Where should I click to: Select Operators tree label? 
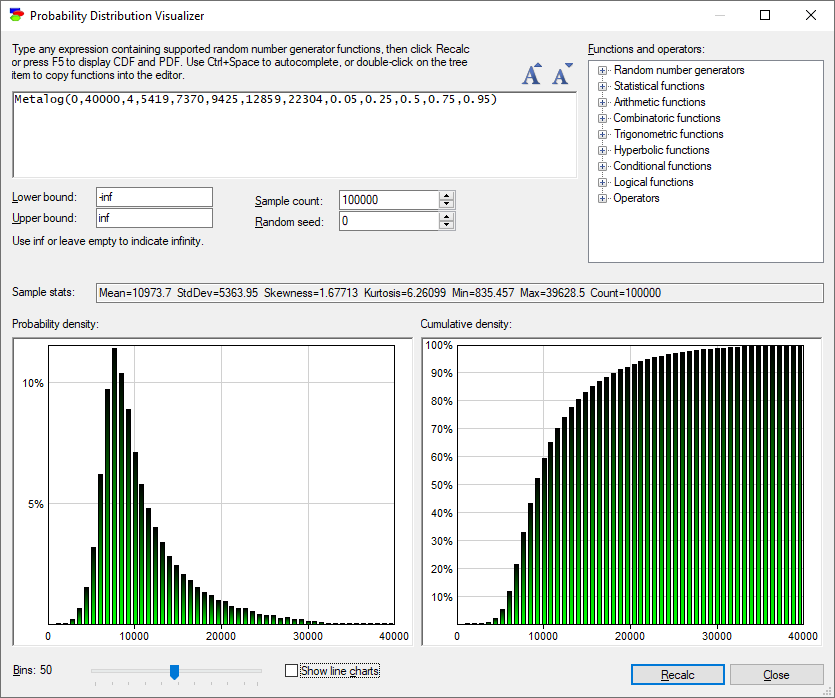tap(636, 198)
